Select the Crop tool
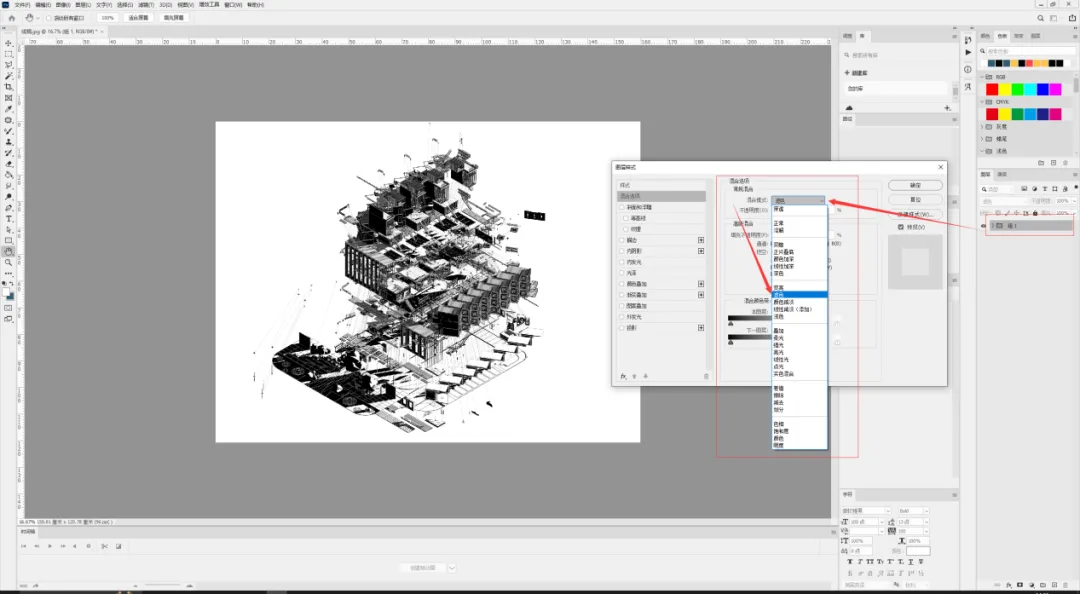The height and width of the screenshot is (594, 1080). (9, 87)
